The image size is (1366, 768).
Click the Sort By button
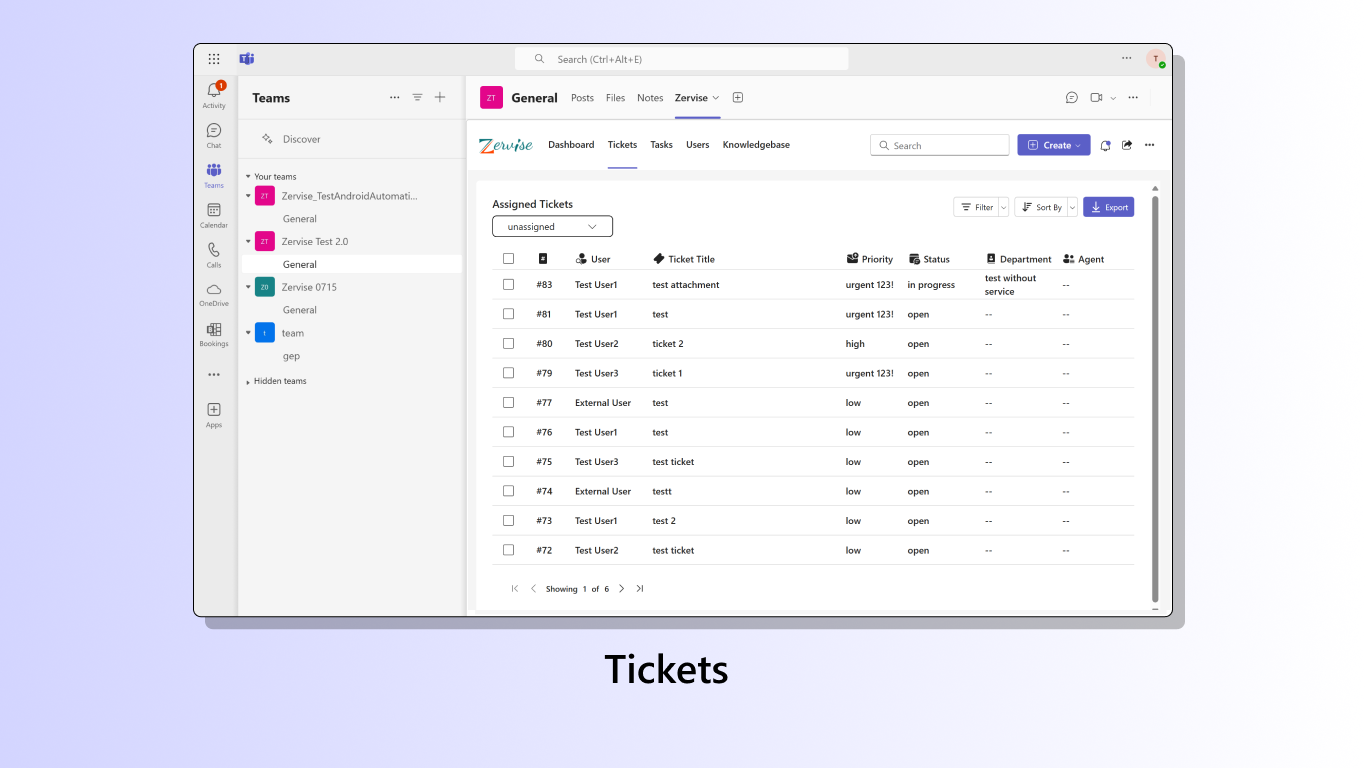click(1041, 207)
